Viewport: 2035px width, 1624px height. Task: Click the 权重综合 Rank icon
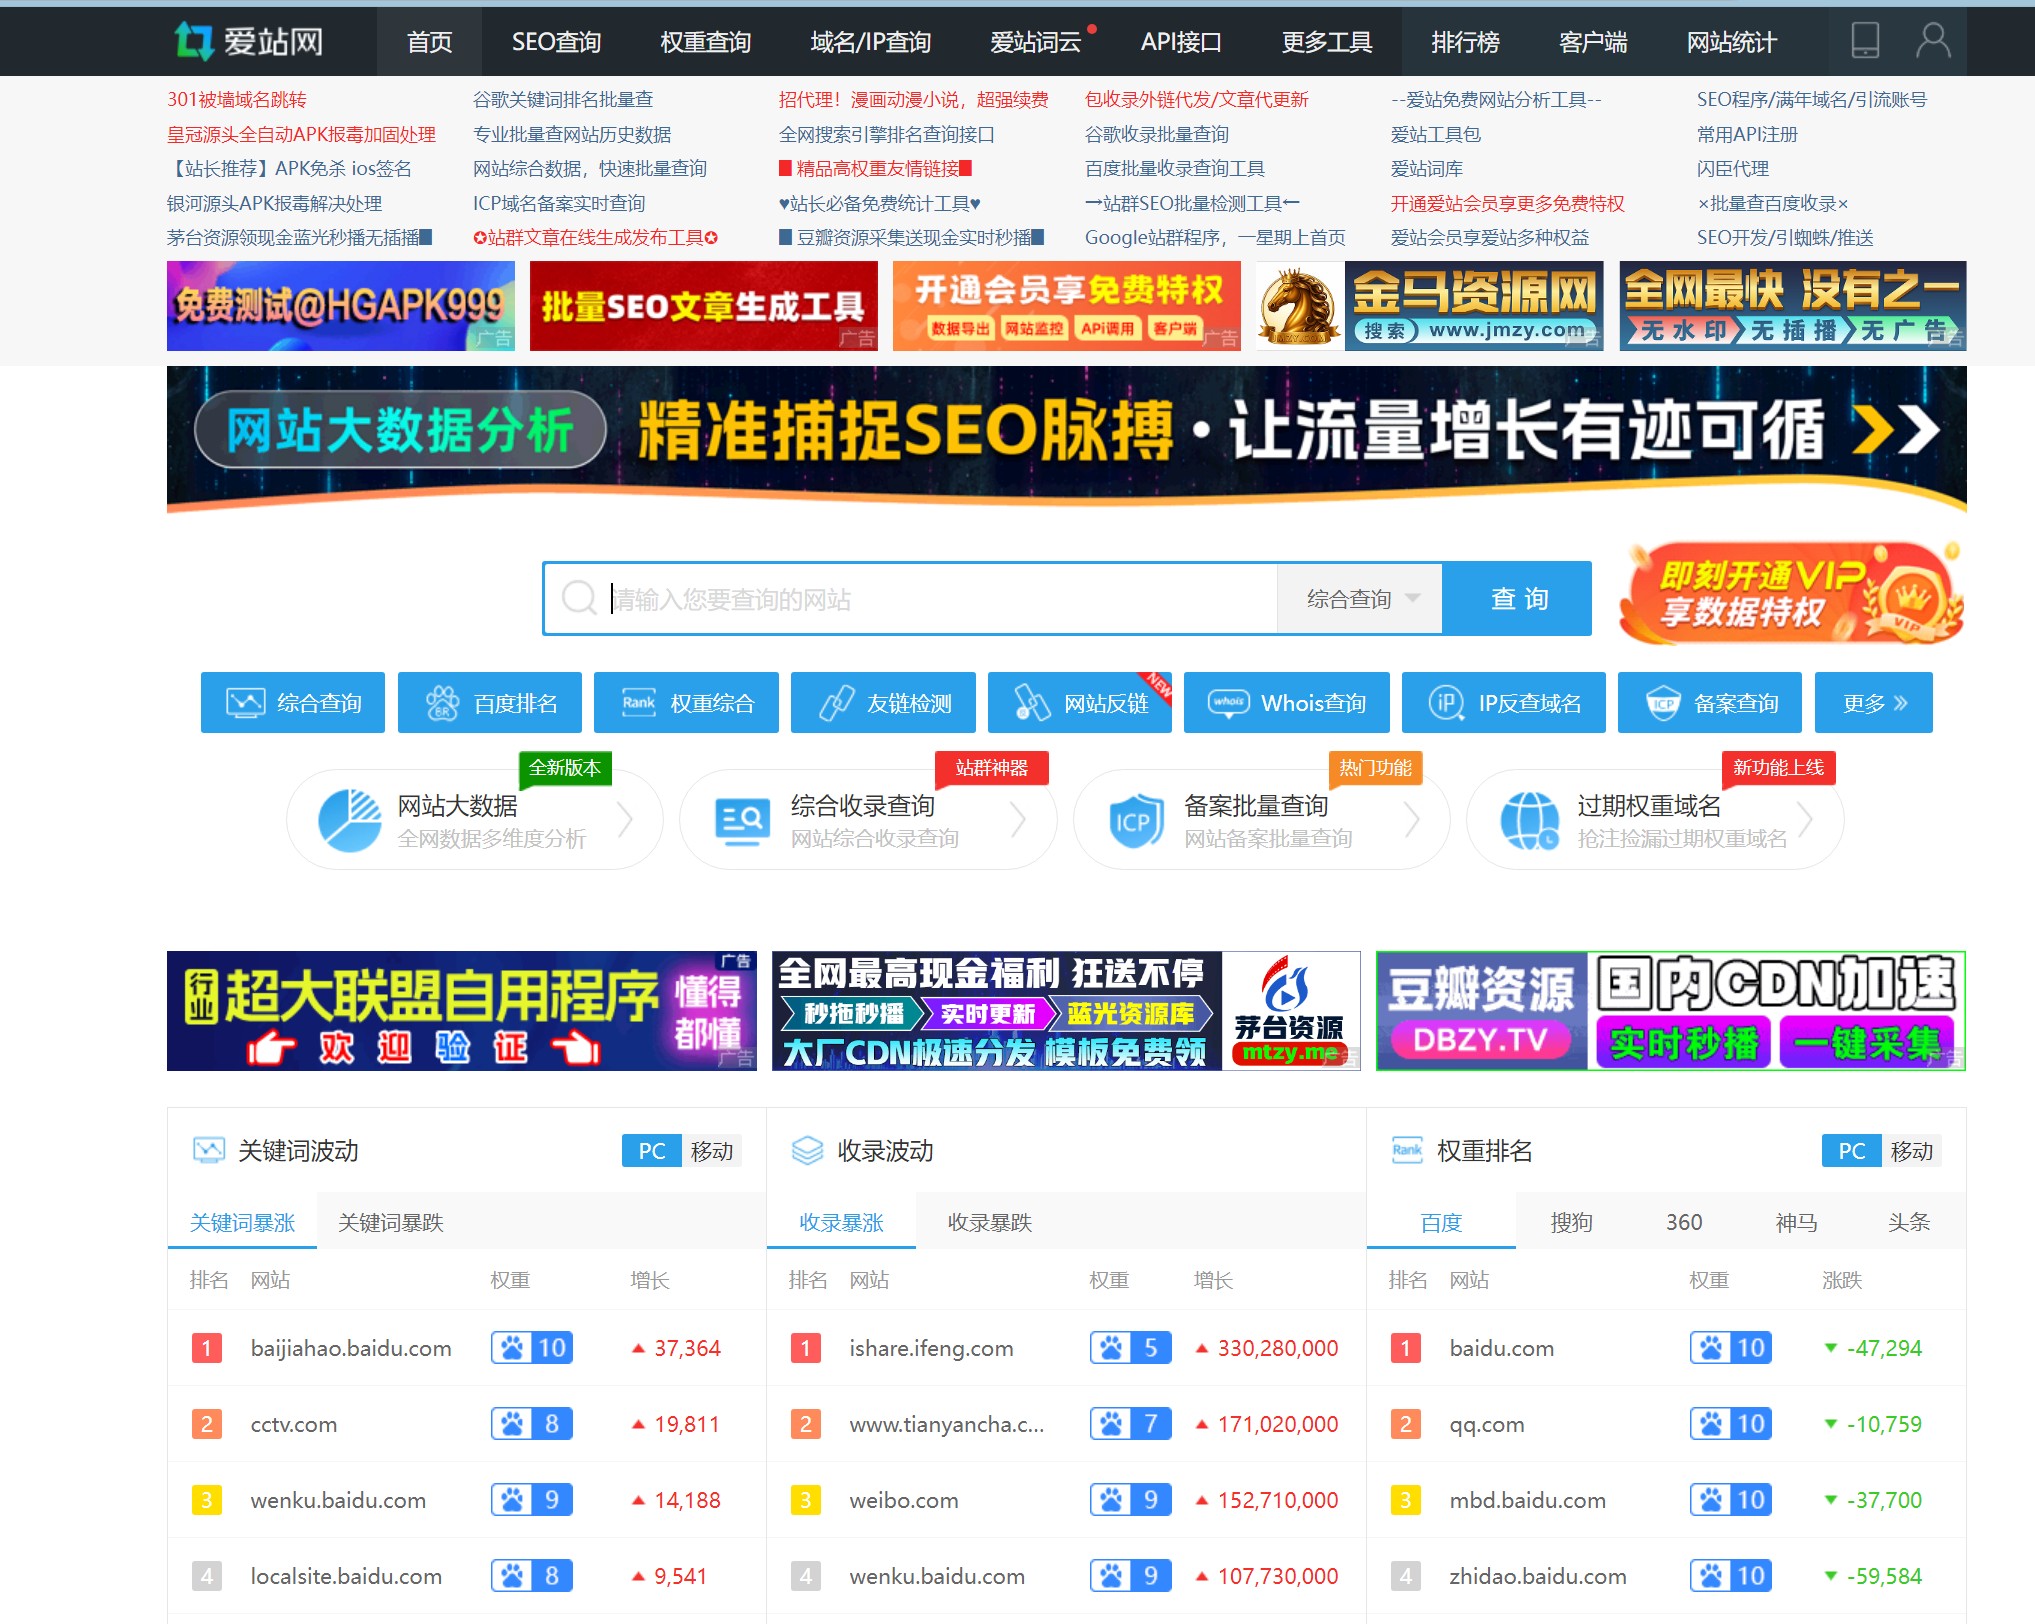pyautogui.click(x=638, y=703)
